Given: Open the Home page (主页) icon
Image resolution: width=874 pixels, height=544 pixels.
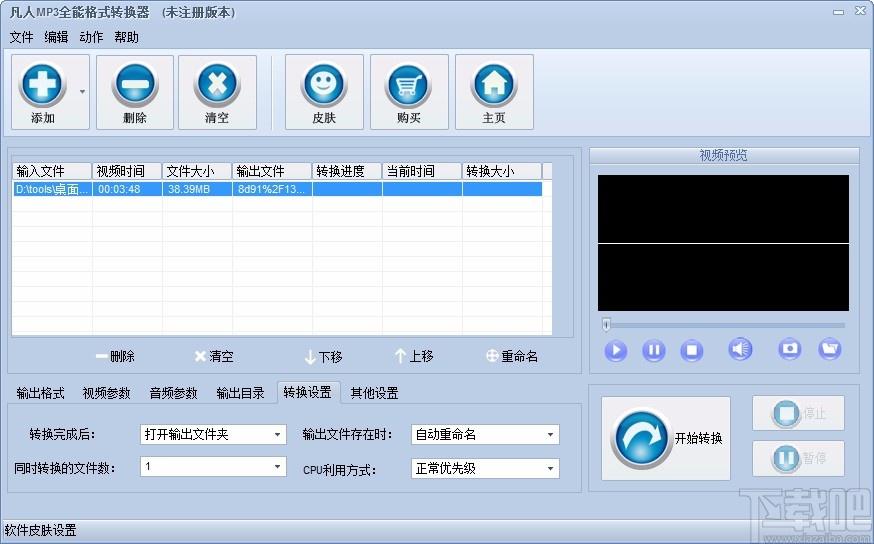Looking at the screenshot, I should pyautogui.click(x=494, y=84).
